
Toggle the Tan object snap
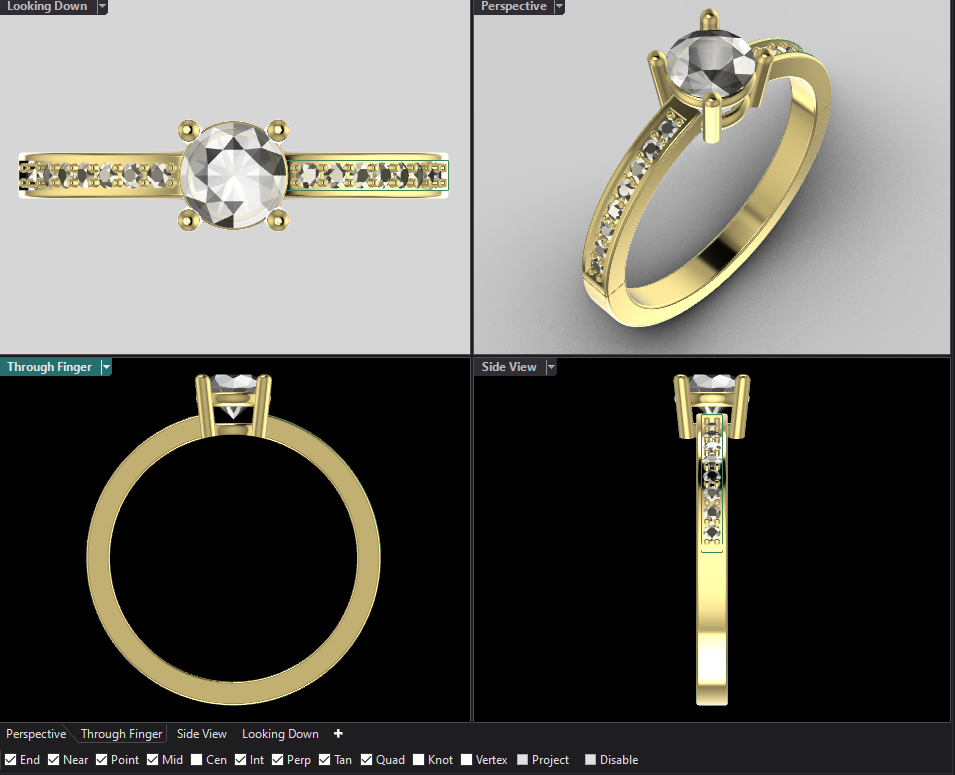pos(325,760)
